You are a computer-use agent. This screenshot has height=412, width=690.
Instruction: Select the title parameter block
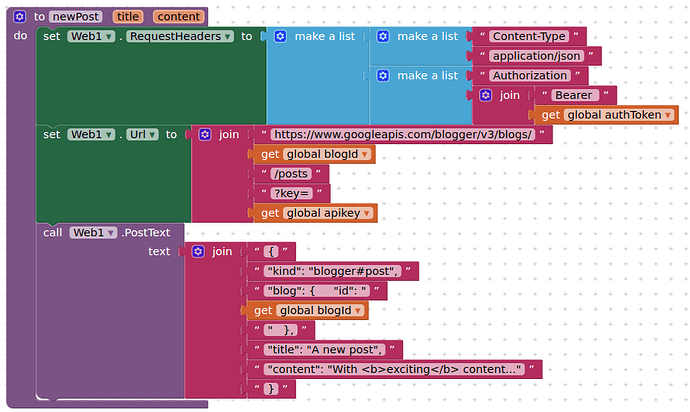point(128,17)
